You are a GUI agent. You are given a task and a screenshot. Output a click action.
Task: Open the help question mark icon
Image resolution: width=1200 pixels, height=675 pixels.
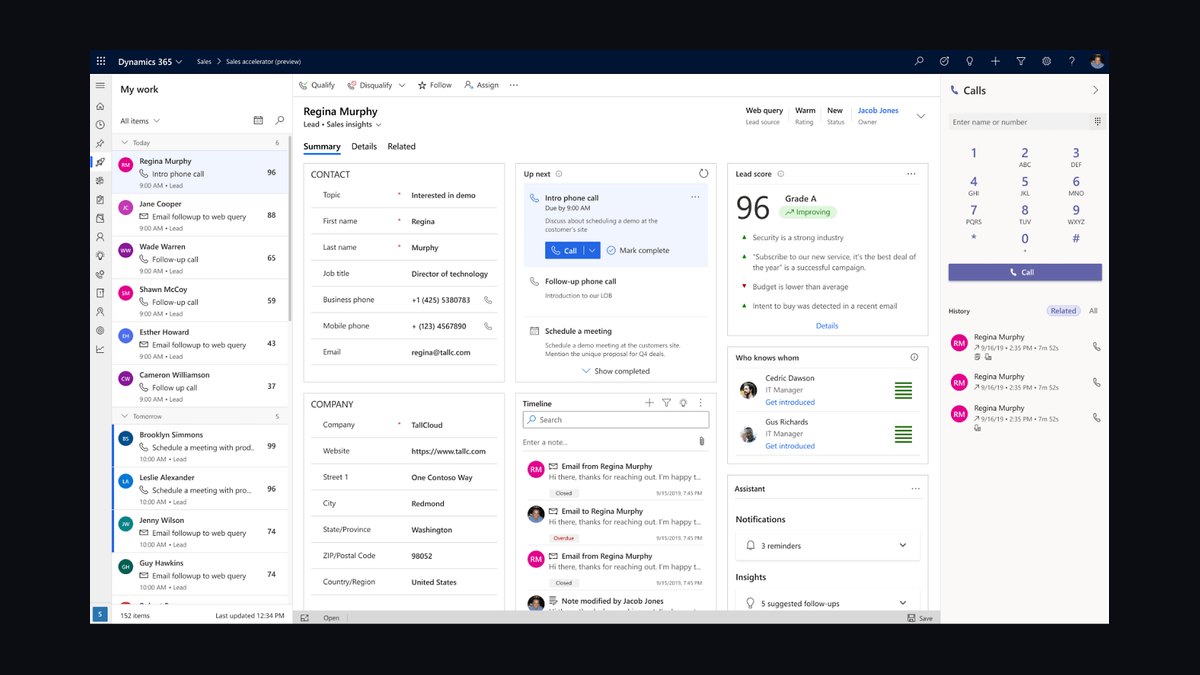point(1071,61)
